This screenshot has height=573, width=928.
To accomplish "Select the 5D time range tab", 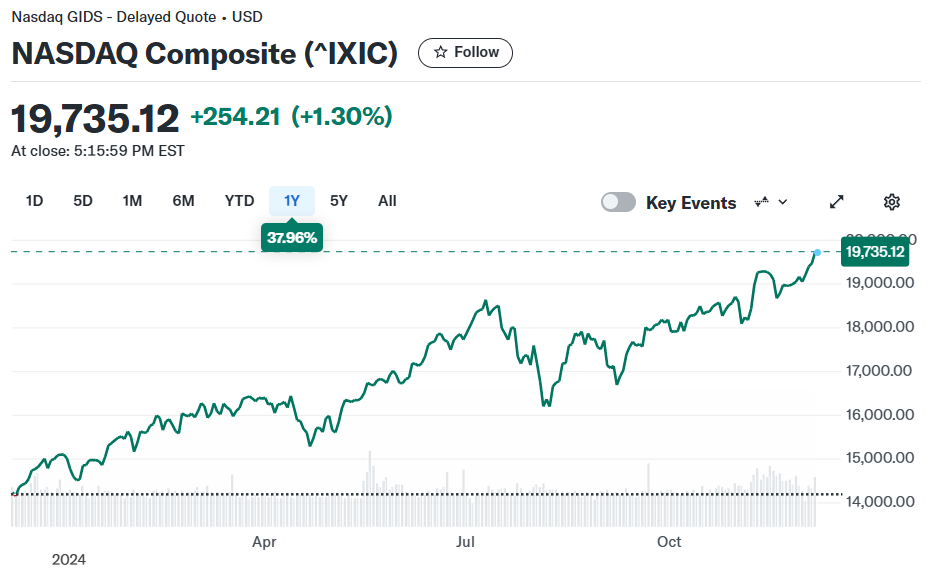I will click(x=83, y=201).
